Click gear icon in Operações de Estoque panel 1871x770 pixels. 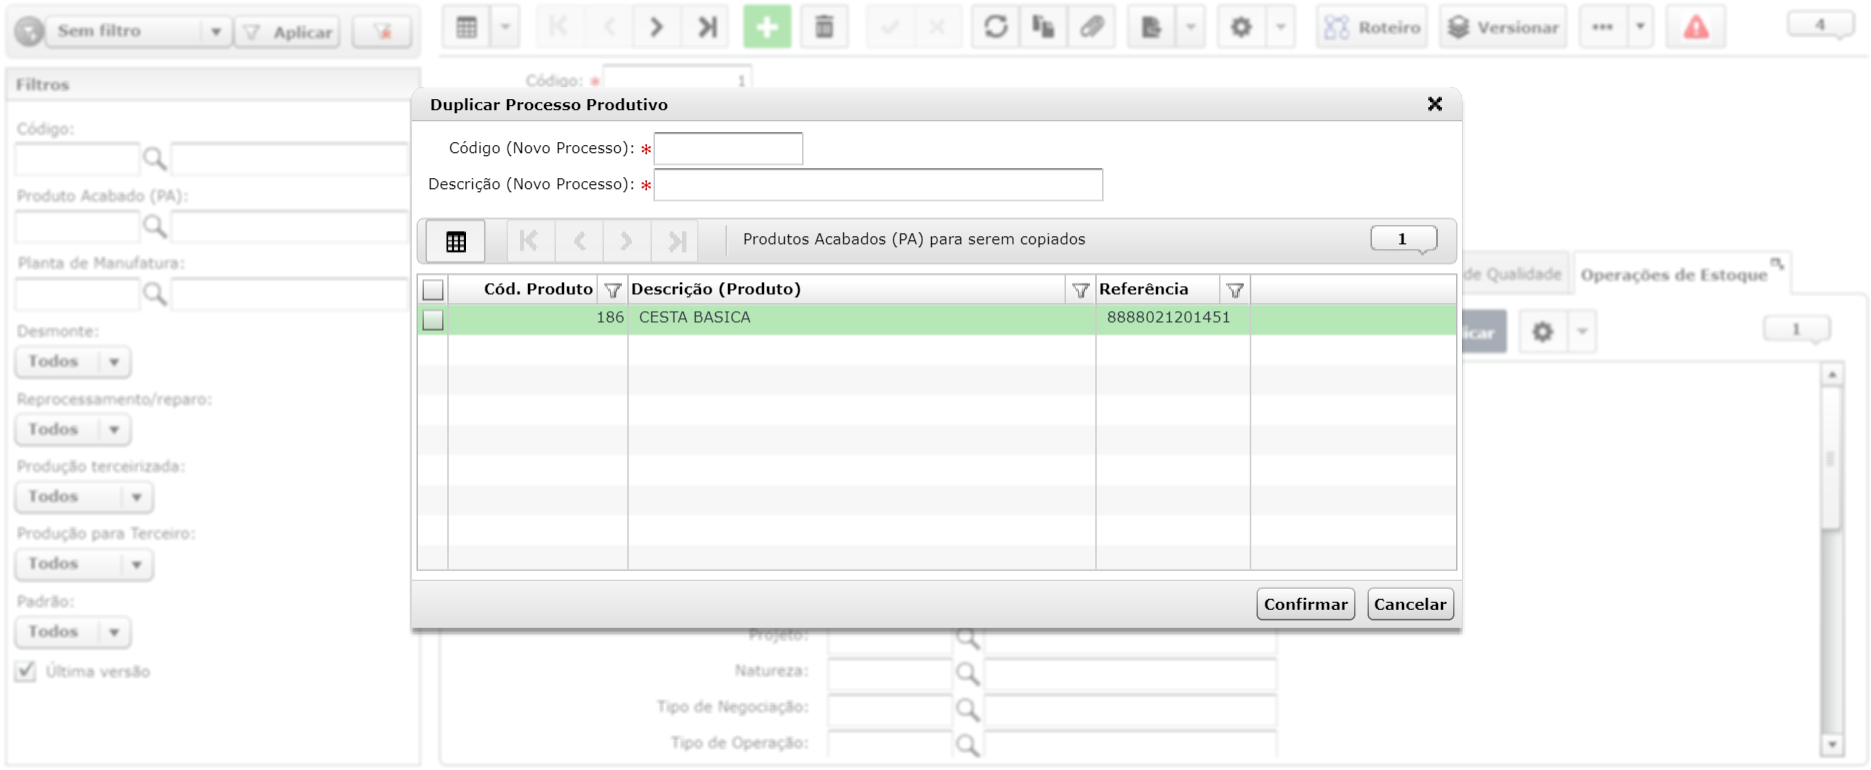pyautogui.click(x=1543, y=331)
